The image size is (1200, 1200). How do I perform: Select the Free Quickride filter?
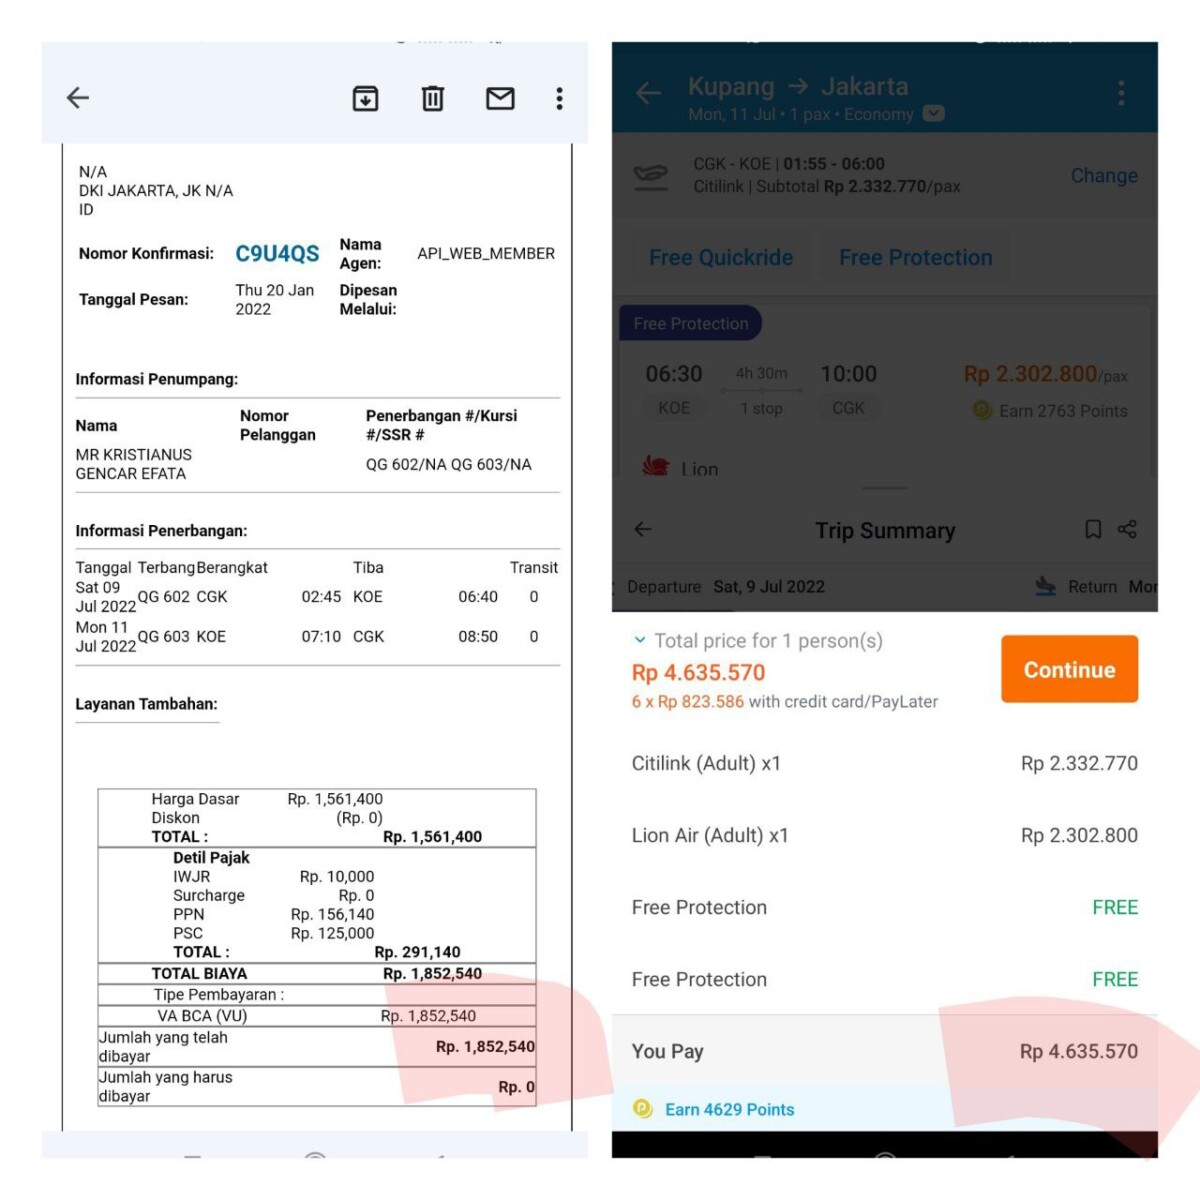click(x=720, y=258)
